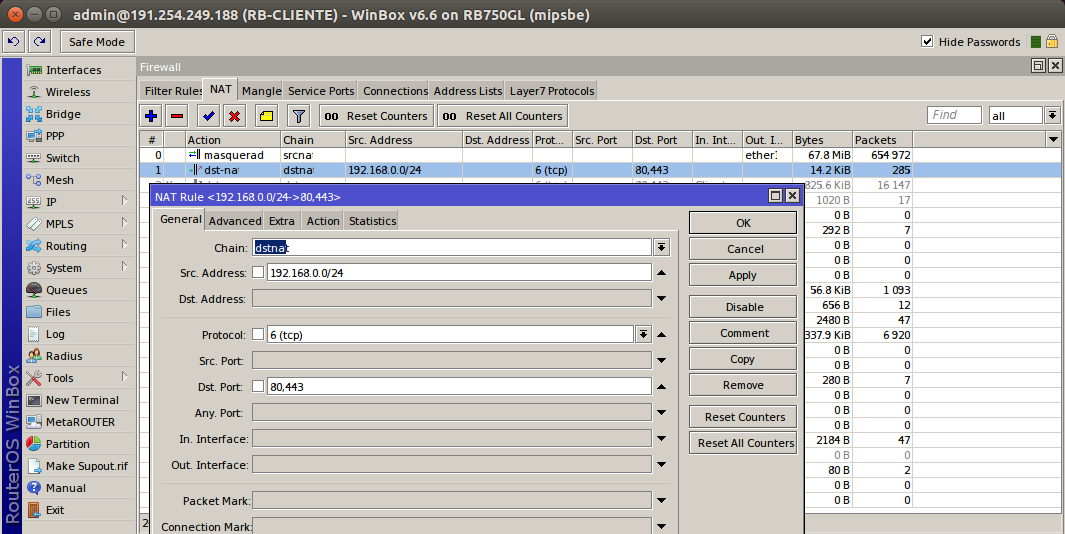Add comment with yellow note icon
The width and height of the screenshot is (1065, 534).
[266, 116]
